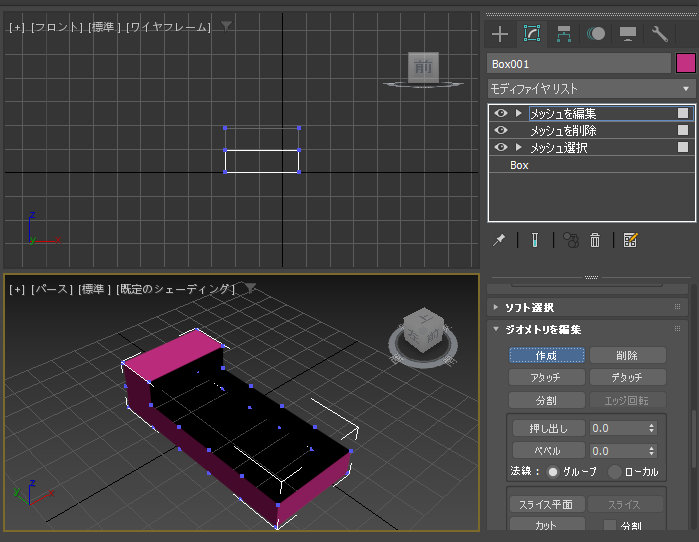Click the square box beside メッシュ選択

pos(683,147)
